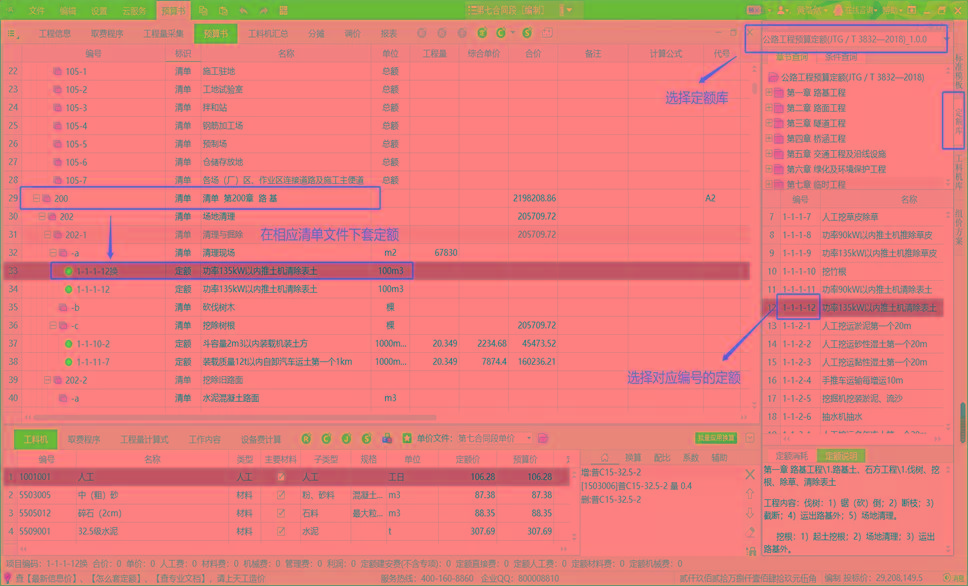
Task: Collapse row 200 清单 第200章 路基
Action: pyautogui.click(x=36, y=198)
